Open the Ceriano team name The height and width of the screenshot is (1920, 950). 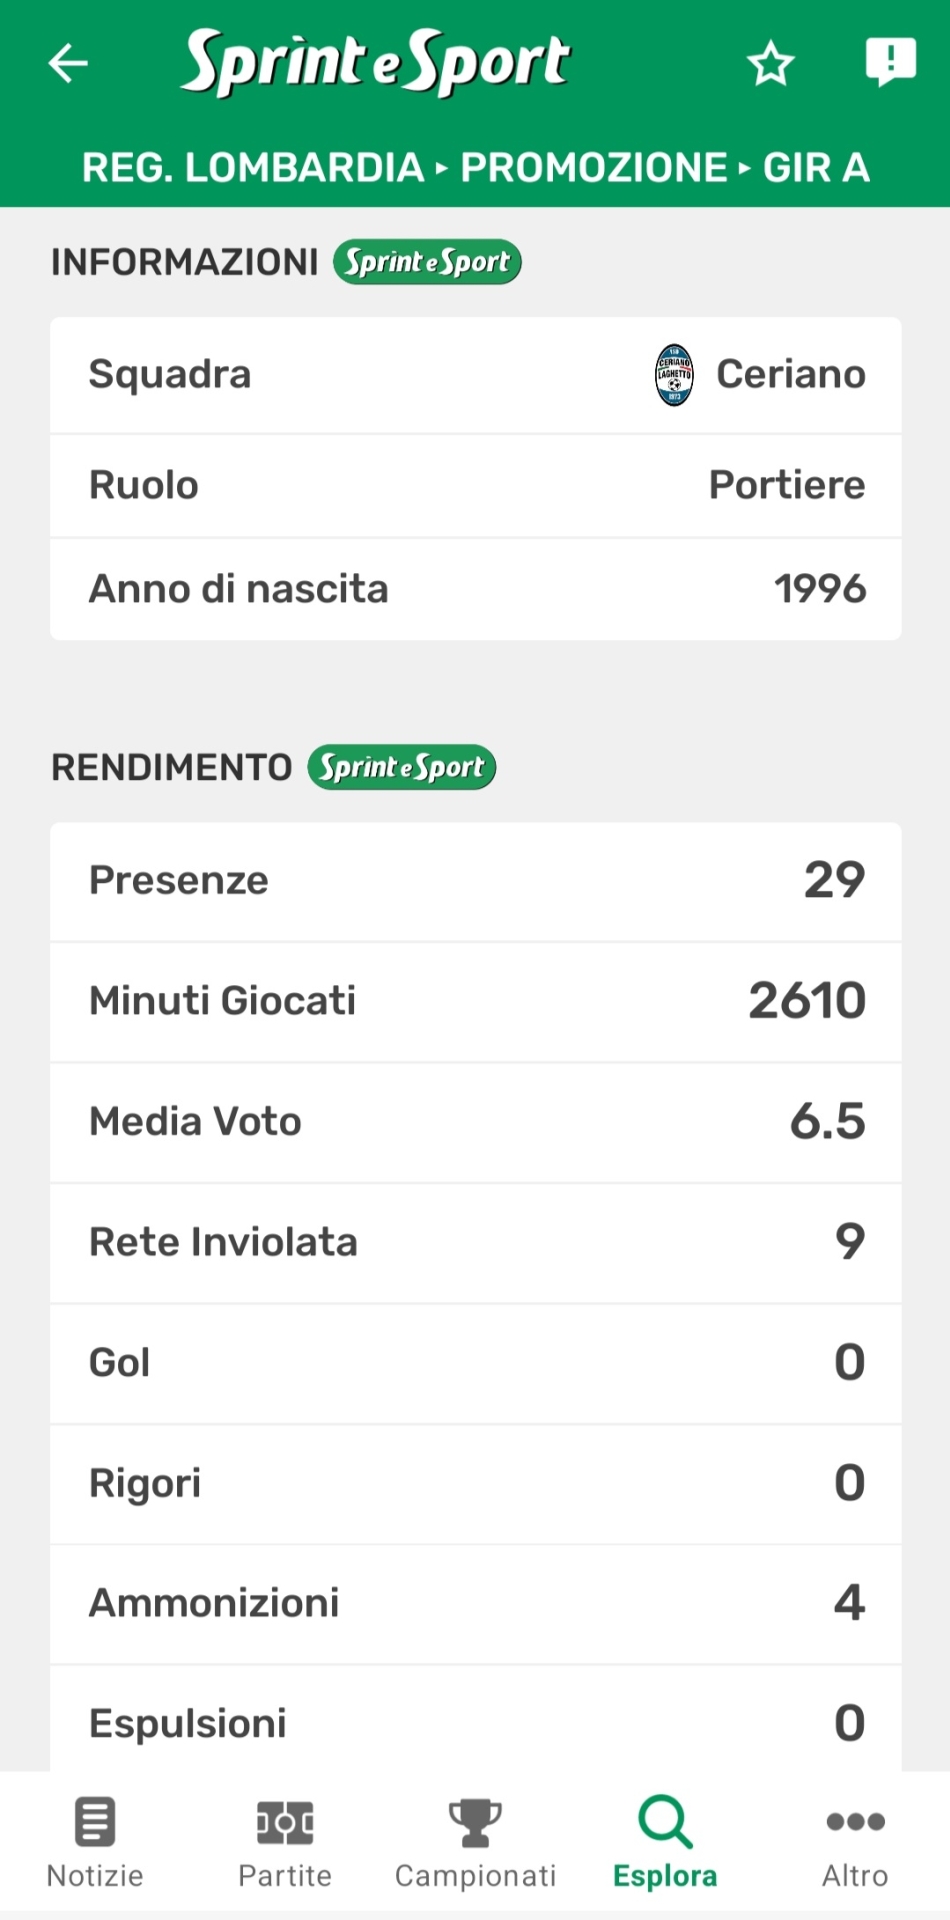(790, 375)
